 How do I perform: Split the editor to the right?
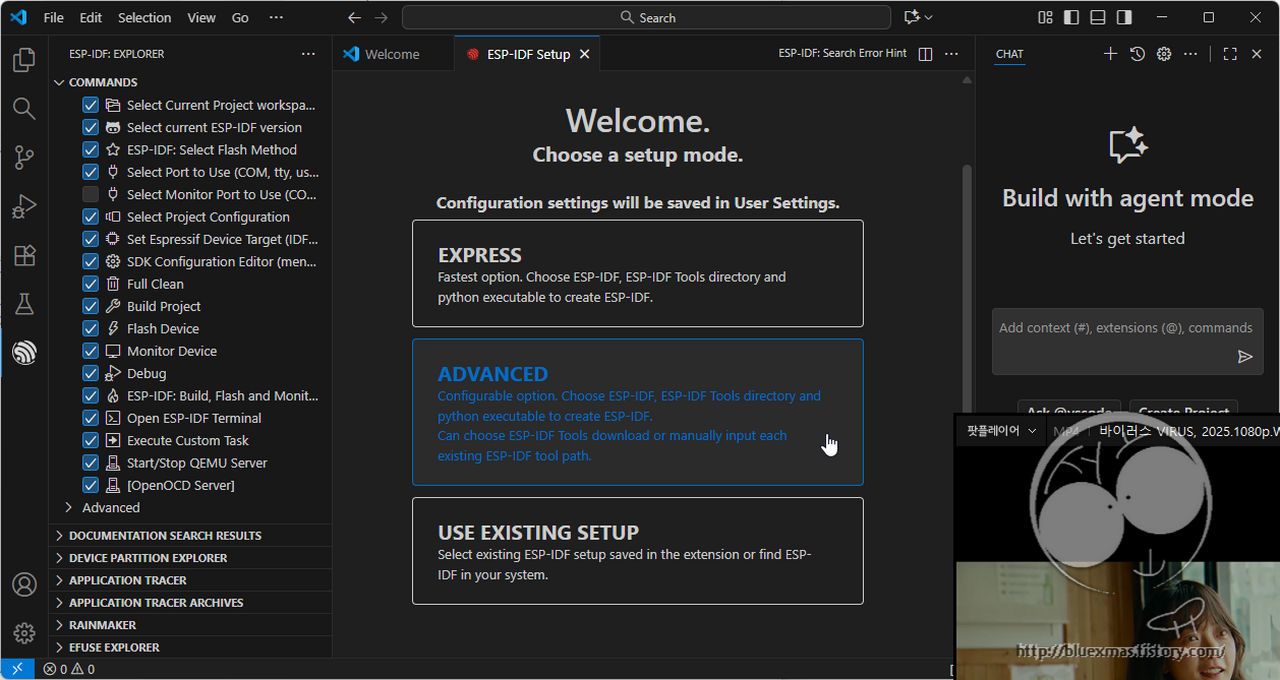[925, 54]
